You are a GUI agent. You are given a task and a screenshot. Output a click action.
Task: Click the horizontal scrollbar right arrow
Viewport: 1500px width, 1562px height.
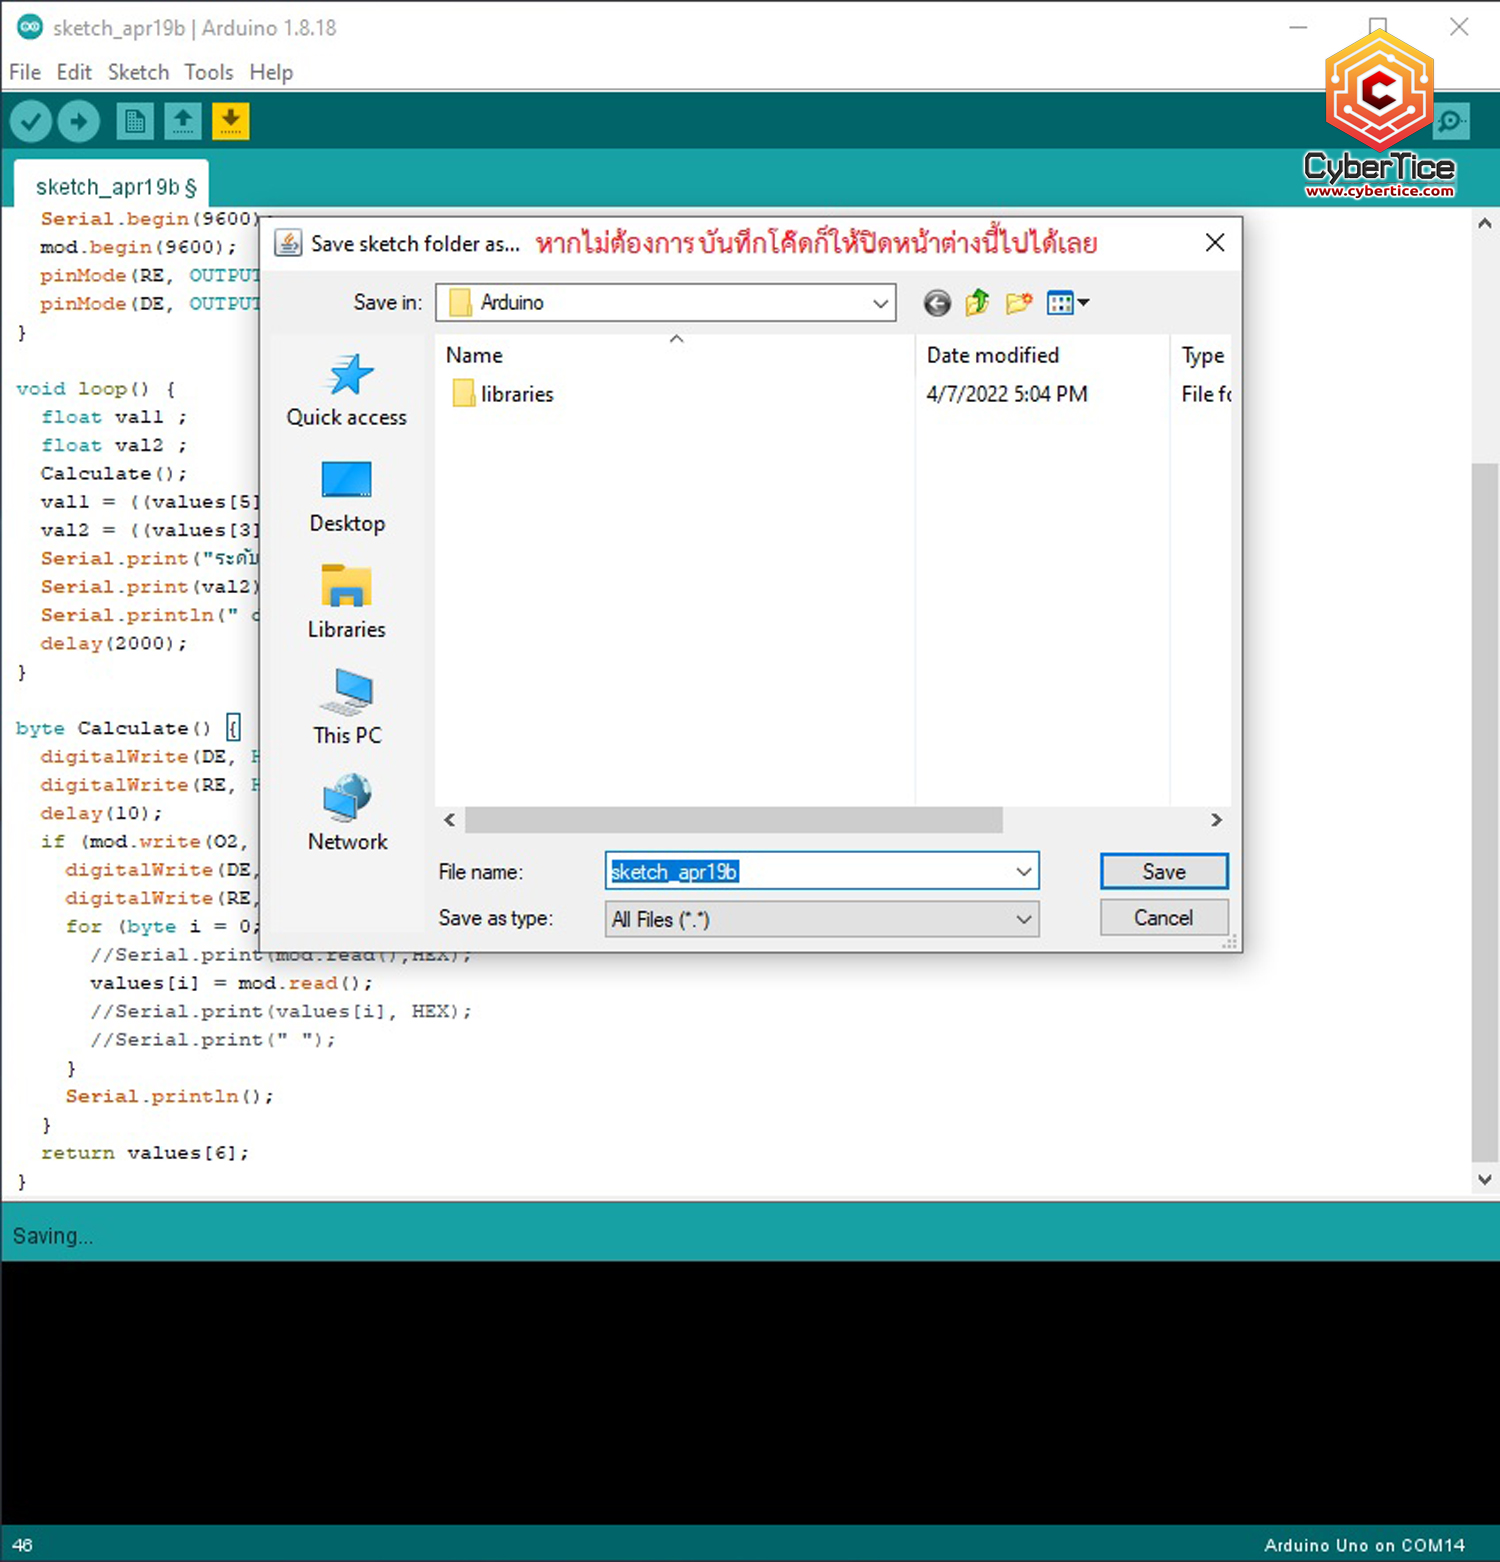pos(1216,819)
